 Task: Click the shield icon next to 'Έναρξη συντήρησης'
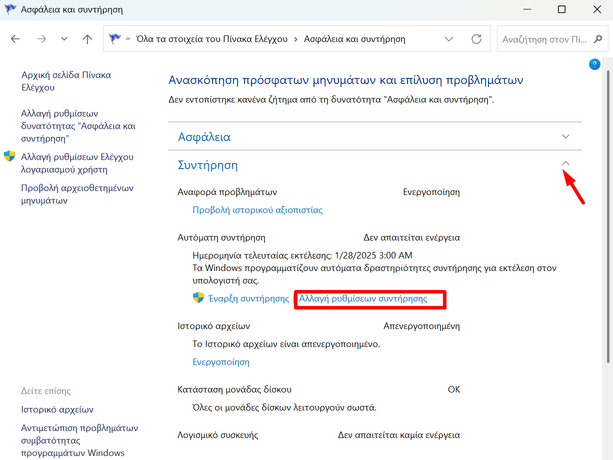click(199, 298)
